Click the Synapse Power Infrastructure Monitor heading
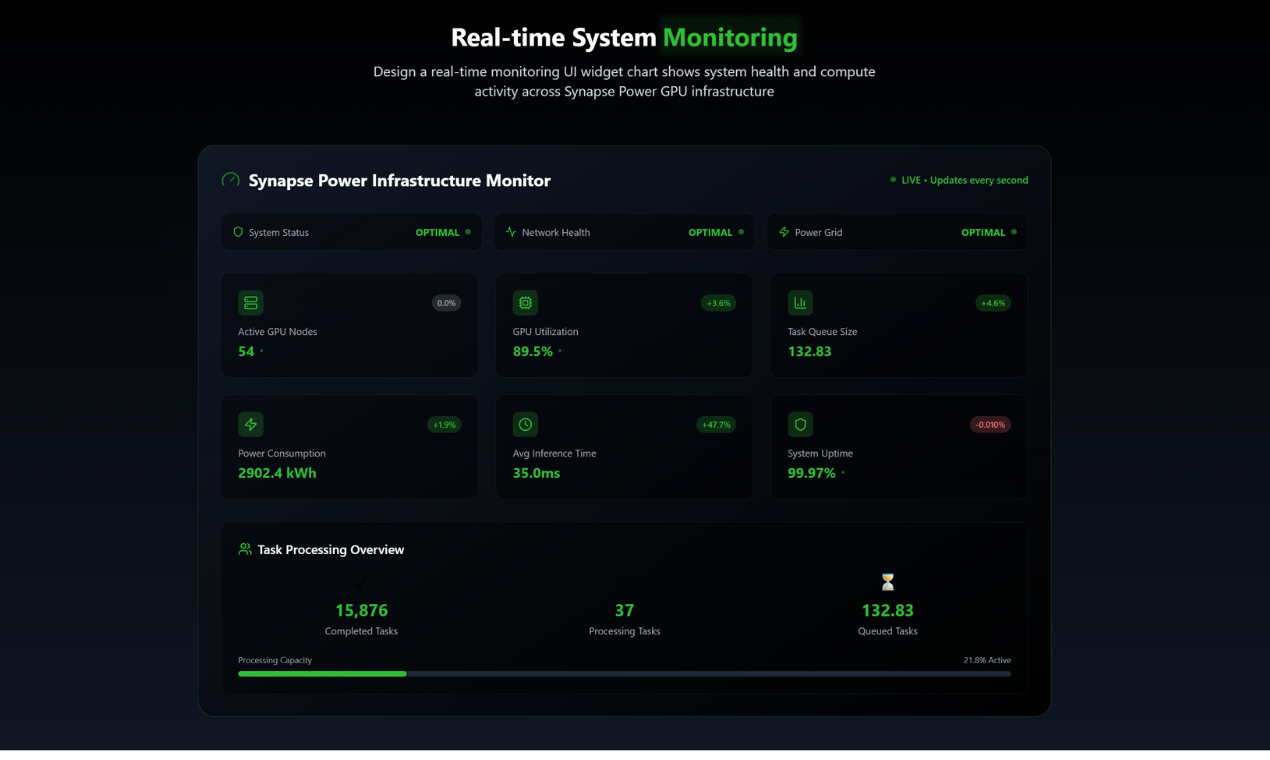 coord(400,181)
